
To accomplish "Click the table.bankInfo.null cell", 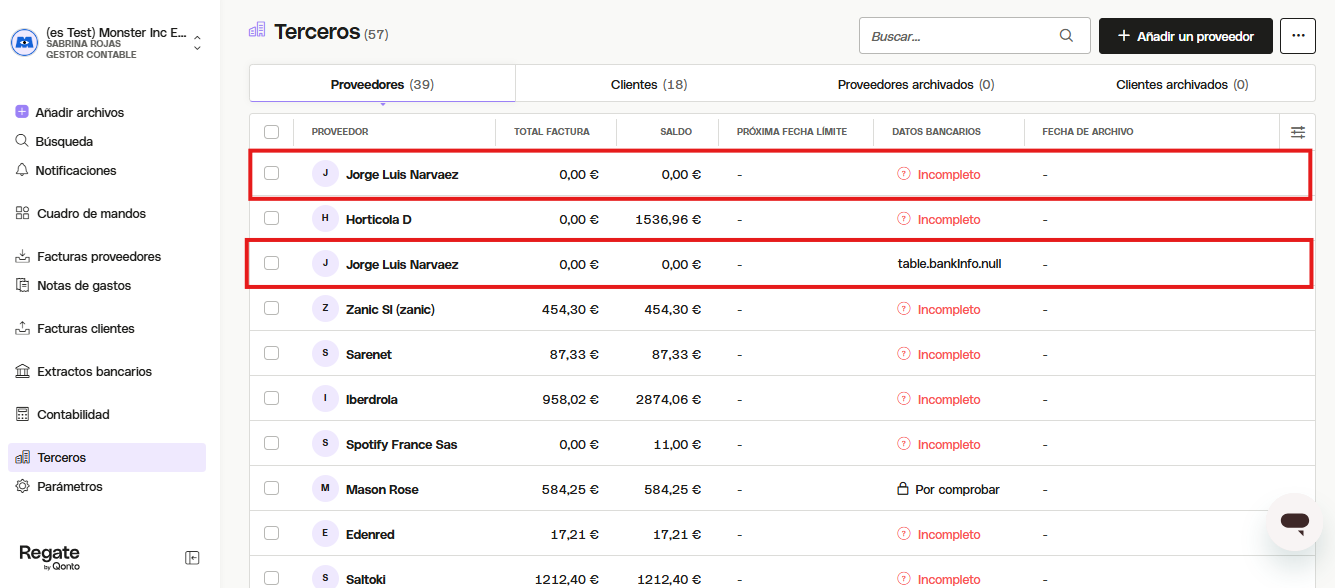I will click(x=949, y=264).
